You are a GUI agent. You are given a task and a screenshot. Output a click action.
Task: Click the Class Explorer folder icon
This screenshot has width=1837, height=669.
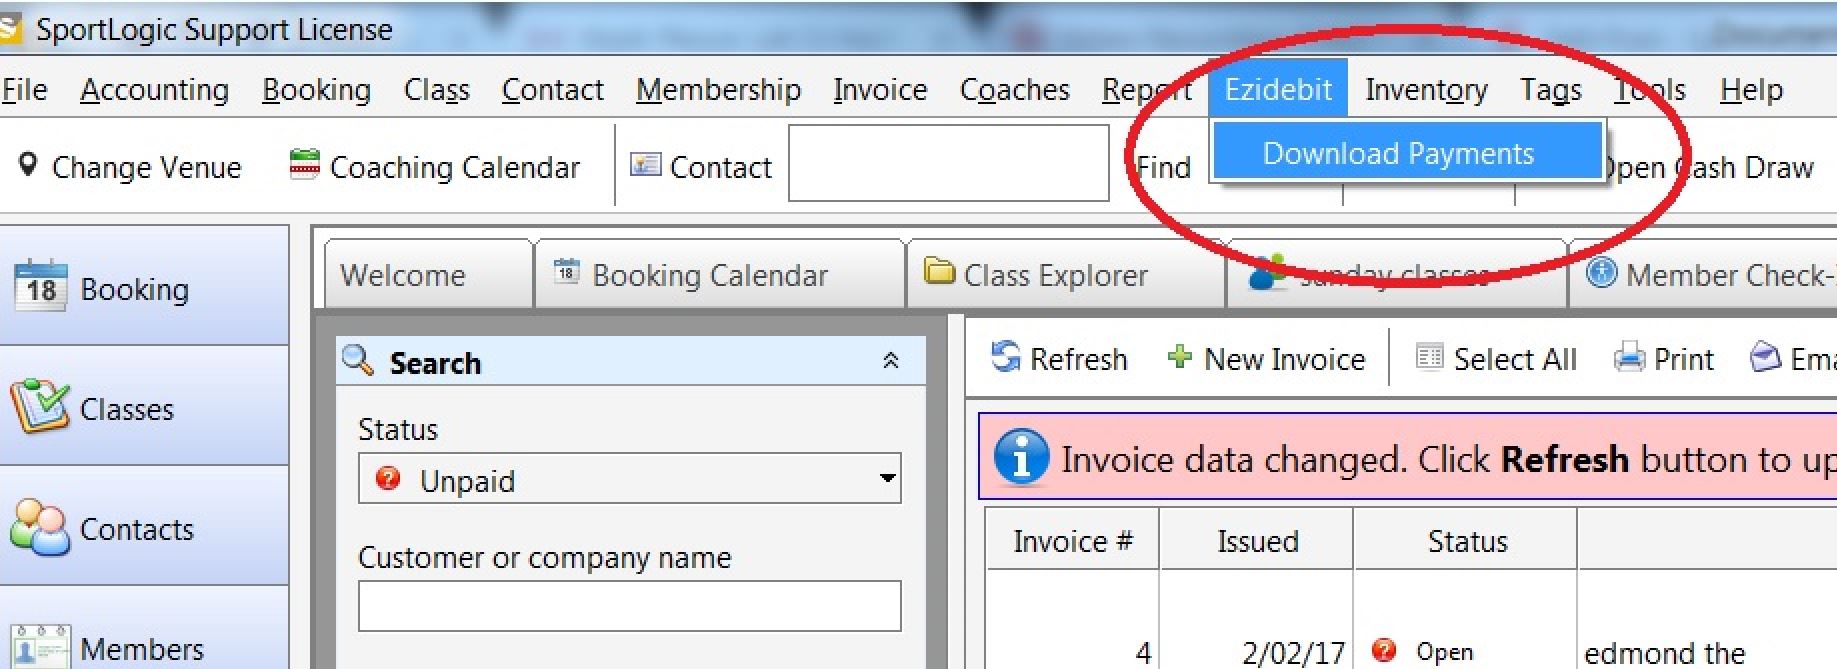[939, 270]
